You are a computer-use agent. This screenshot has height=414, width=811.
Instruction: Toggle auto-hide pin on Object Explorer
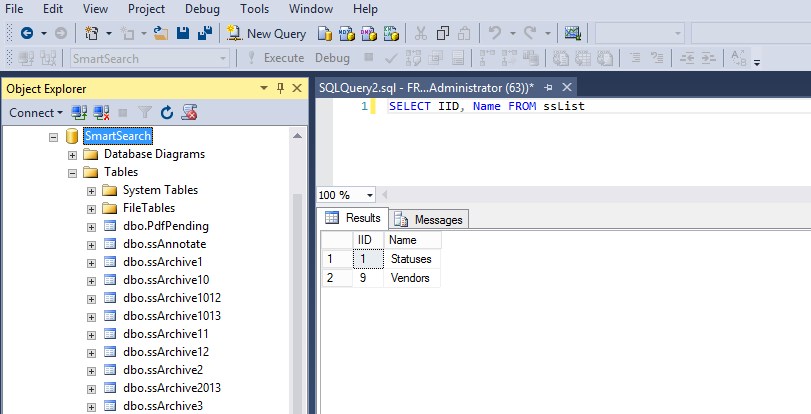click(280, 88)
